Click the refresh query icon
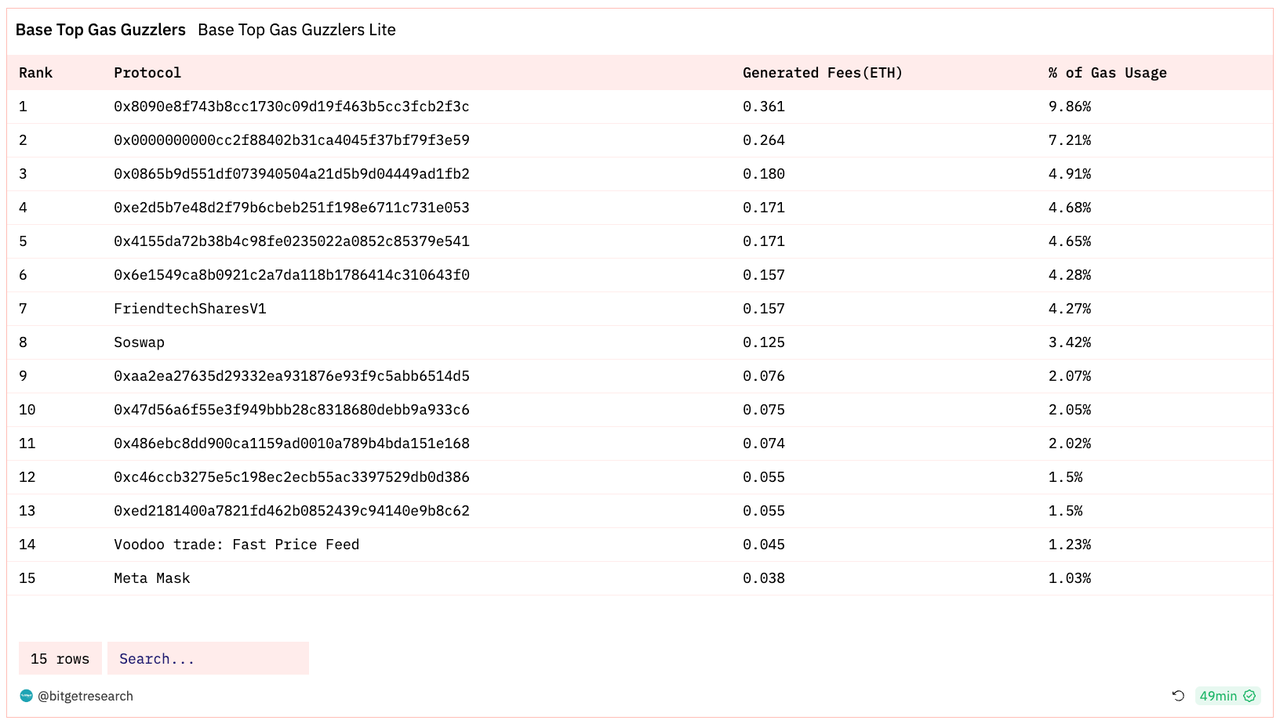The width and height of the screenshot is (1280, 724). click(1178, 696)
